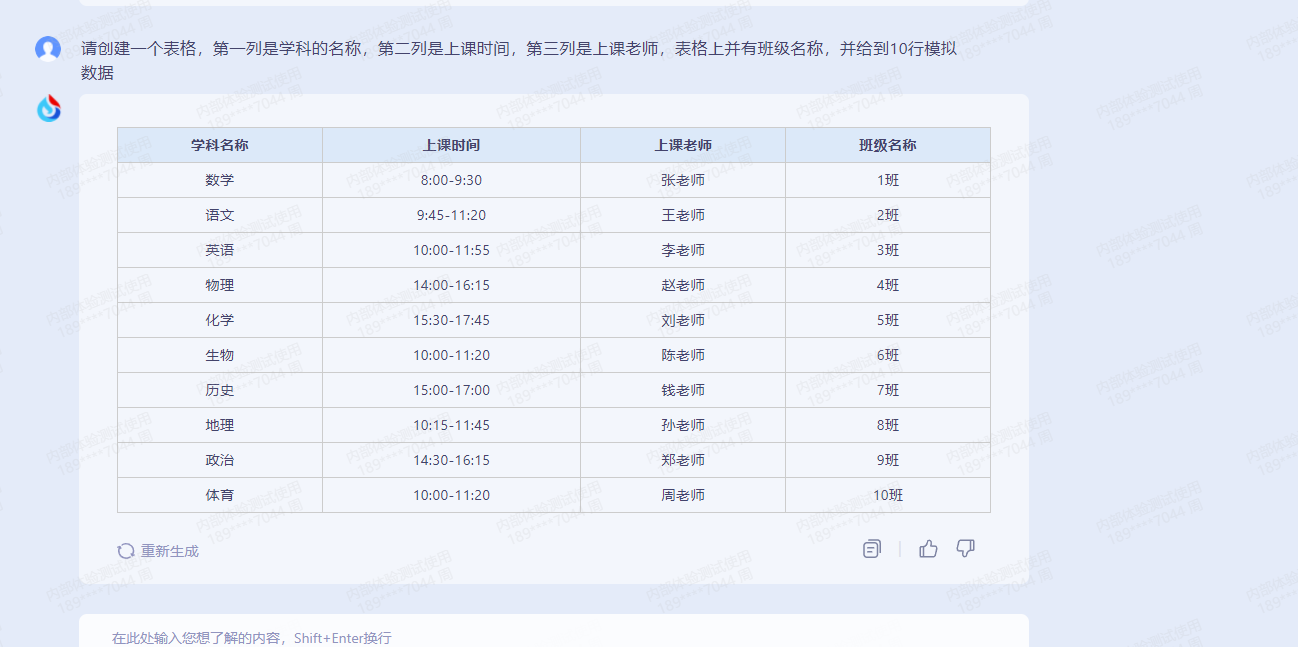The image size is (1298, 647).
Task: Click the 10班 class cell
Action: [x=887, y=495]
